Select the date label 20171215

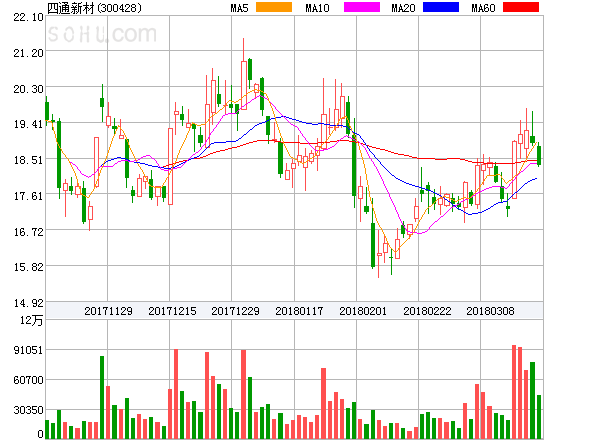tap(172, 311)
